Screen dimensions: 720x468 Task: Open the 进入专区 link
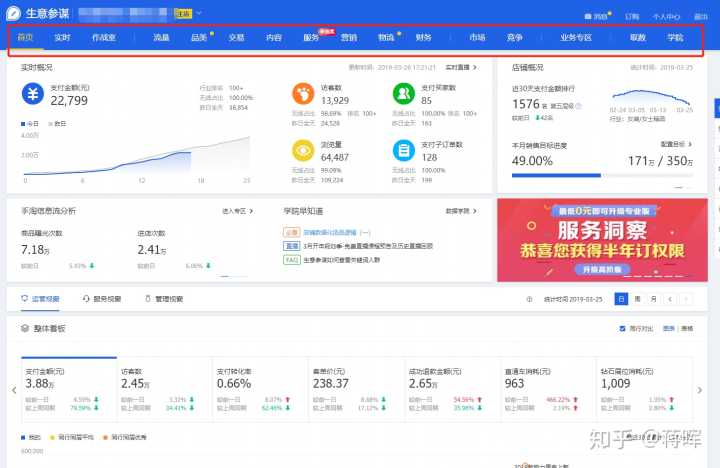click(234, 211)
